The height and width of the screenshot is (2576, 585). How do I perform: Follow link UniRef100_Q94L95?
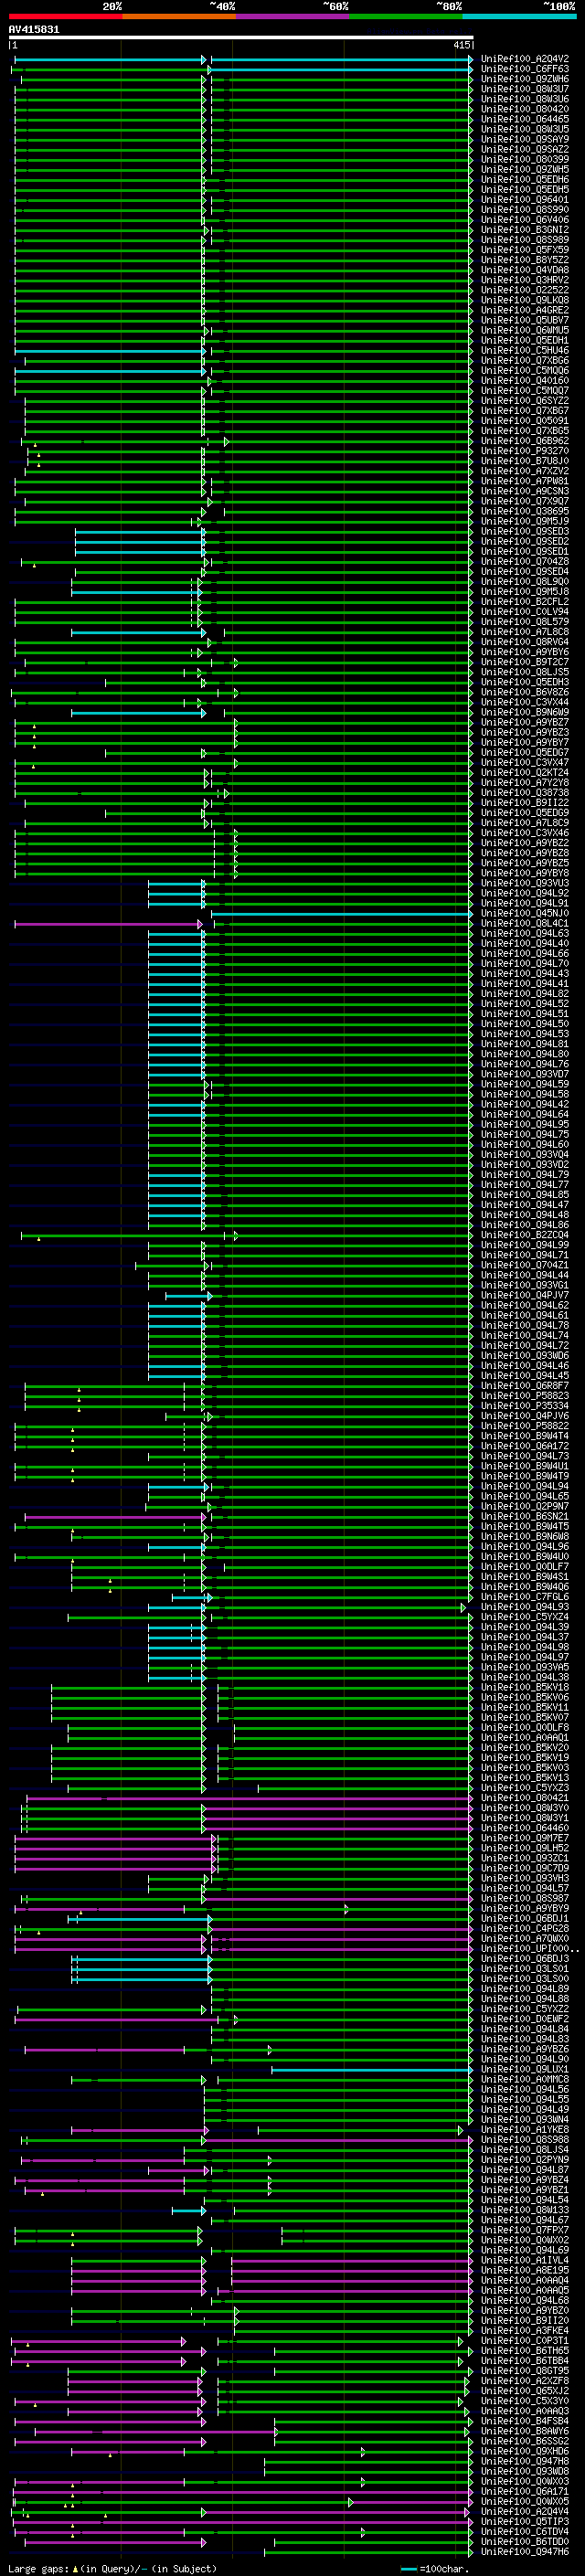[525, 1124]
